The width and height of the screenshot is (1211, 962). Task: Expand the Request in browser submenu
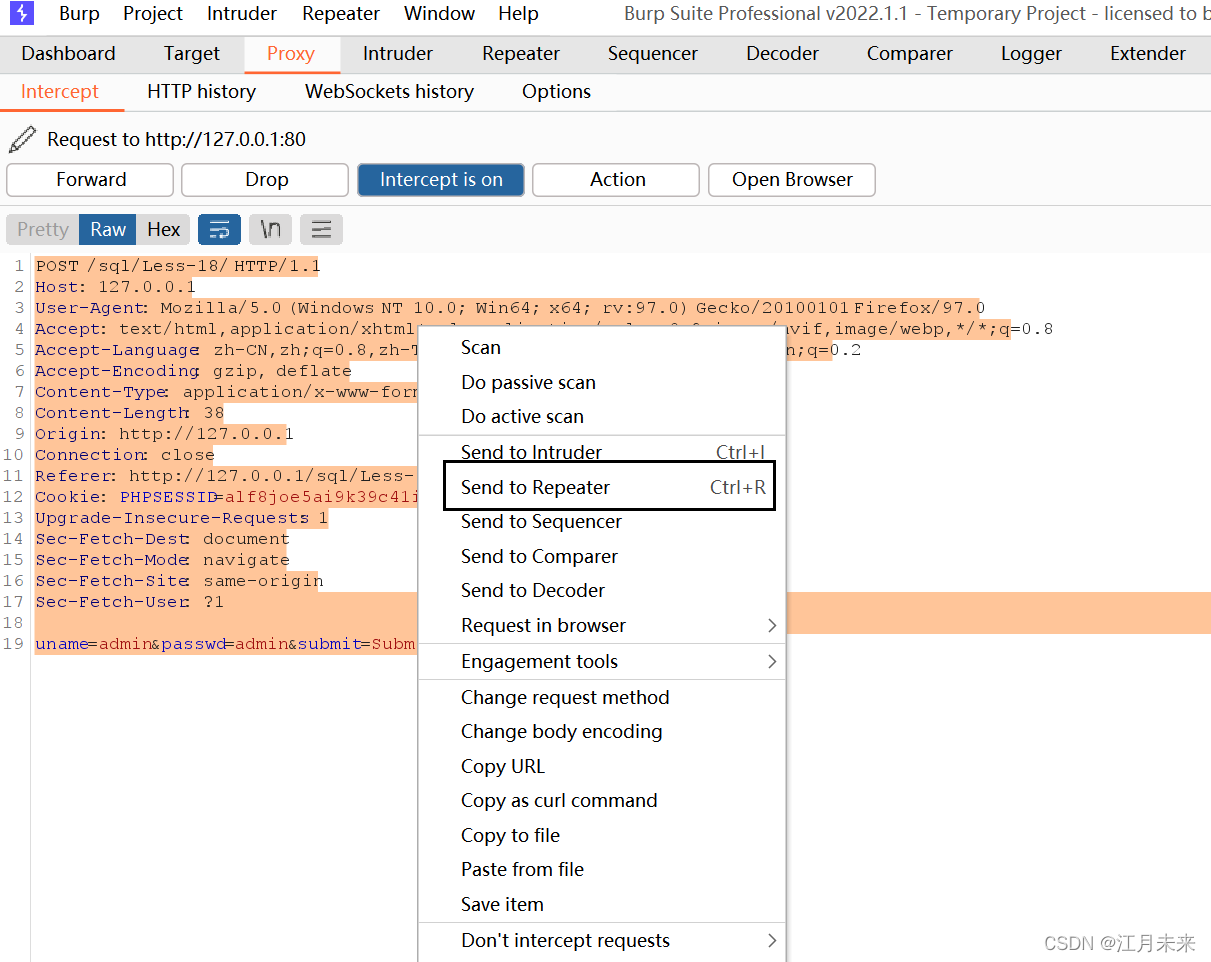602,625
